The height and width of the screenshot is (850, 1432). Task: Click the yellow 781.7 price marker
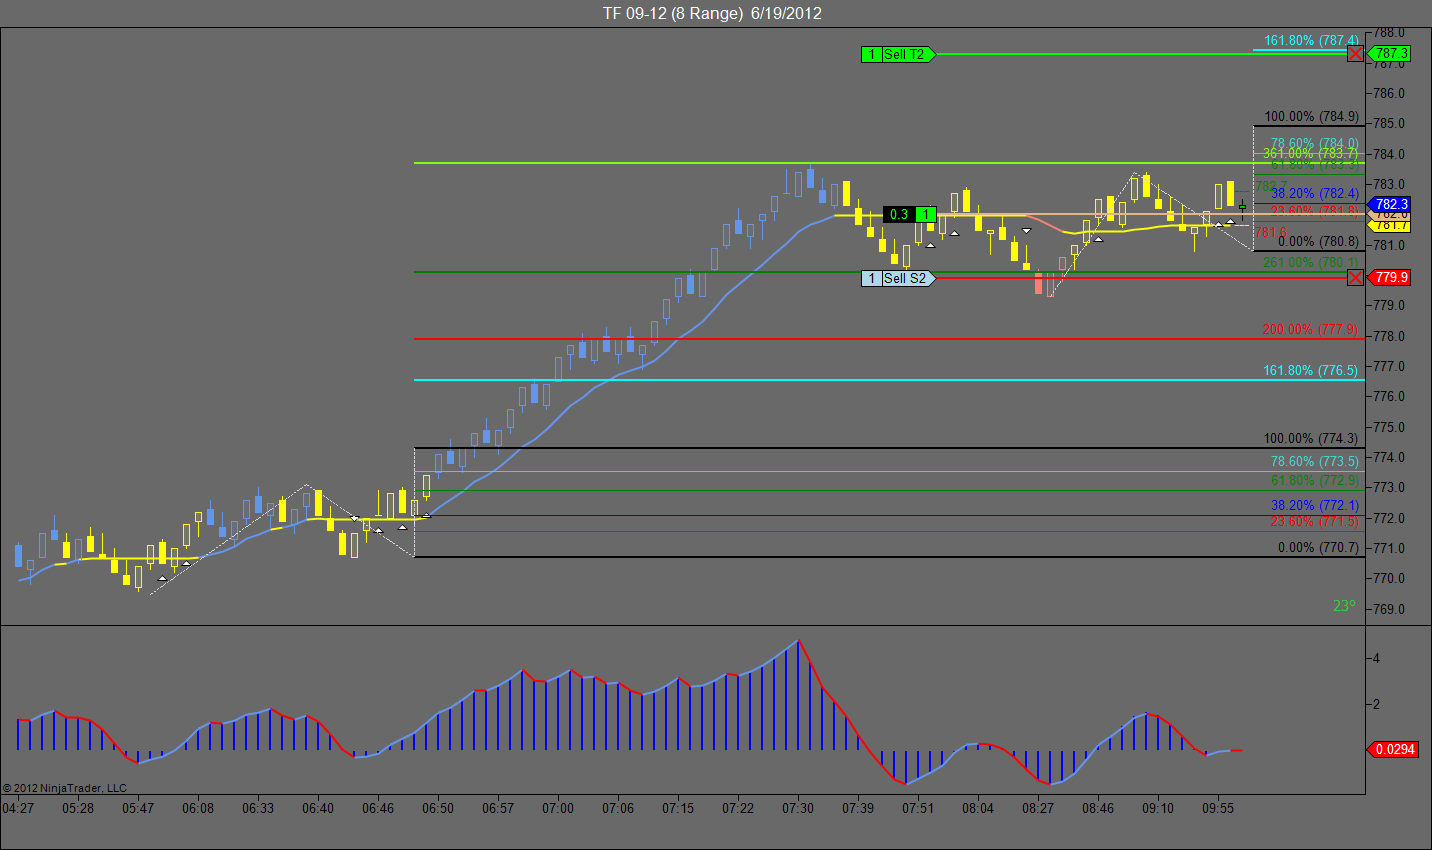[1389, 226]
